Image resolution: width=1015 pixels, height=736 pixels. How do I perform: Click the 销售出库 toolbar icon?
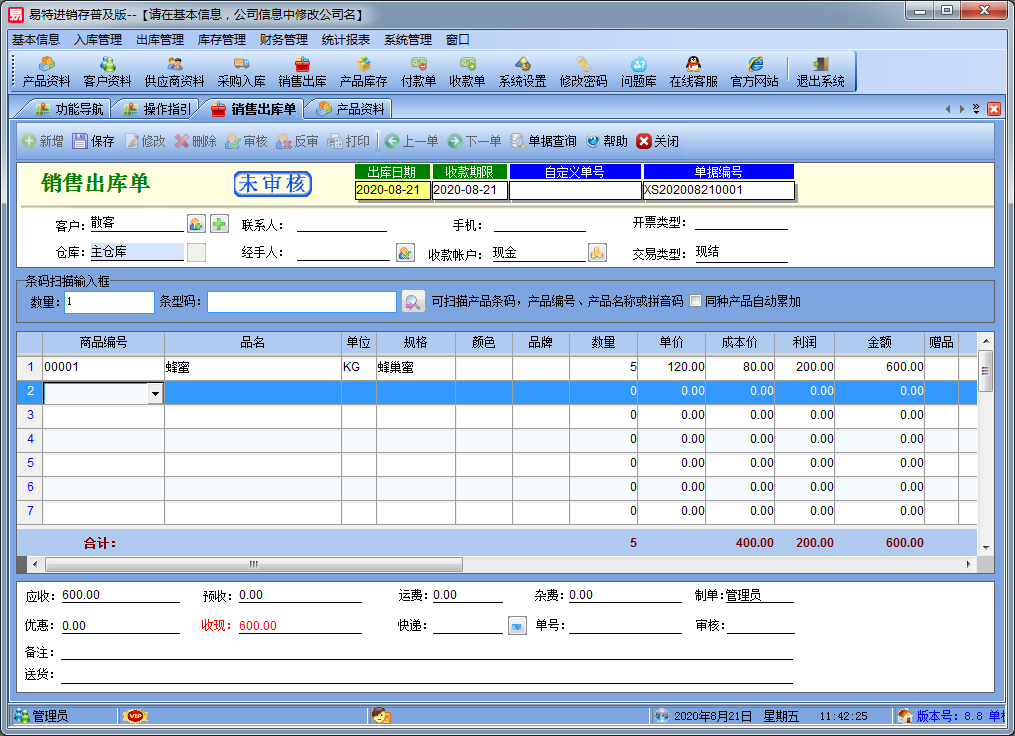(302, 72)
